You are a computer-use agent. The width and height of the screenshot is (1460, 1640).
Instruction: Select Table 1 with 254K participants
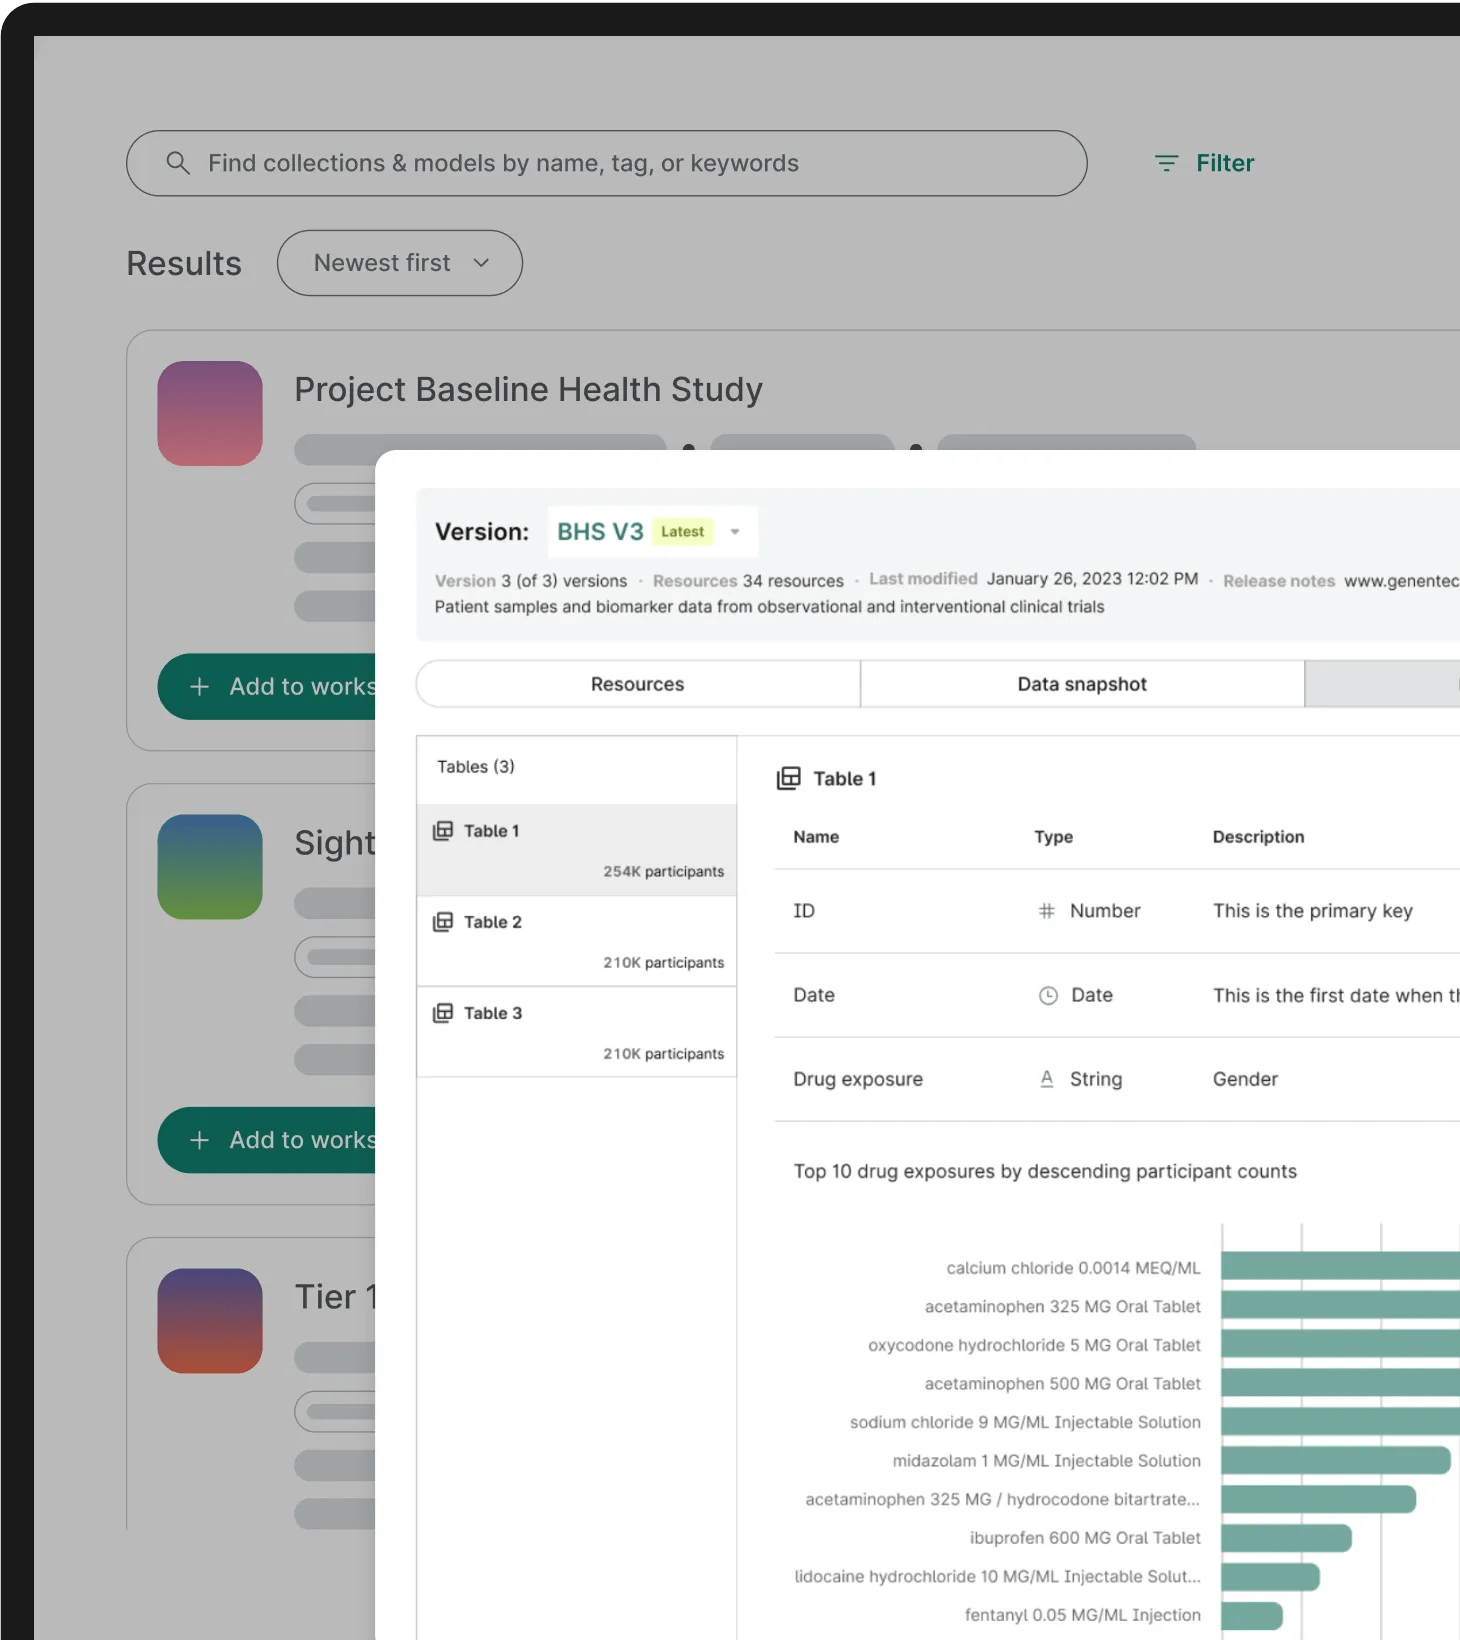click(576, 850)
